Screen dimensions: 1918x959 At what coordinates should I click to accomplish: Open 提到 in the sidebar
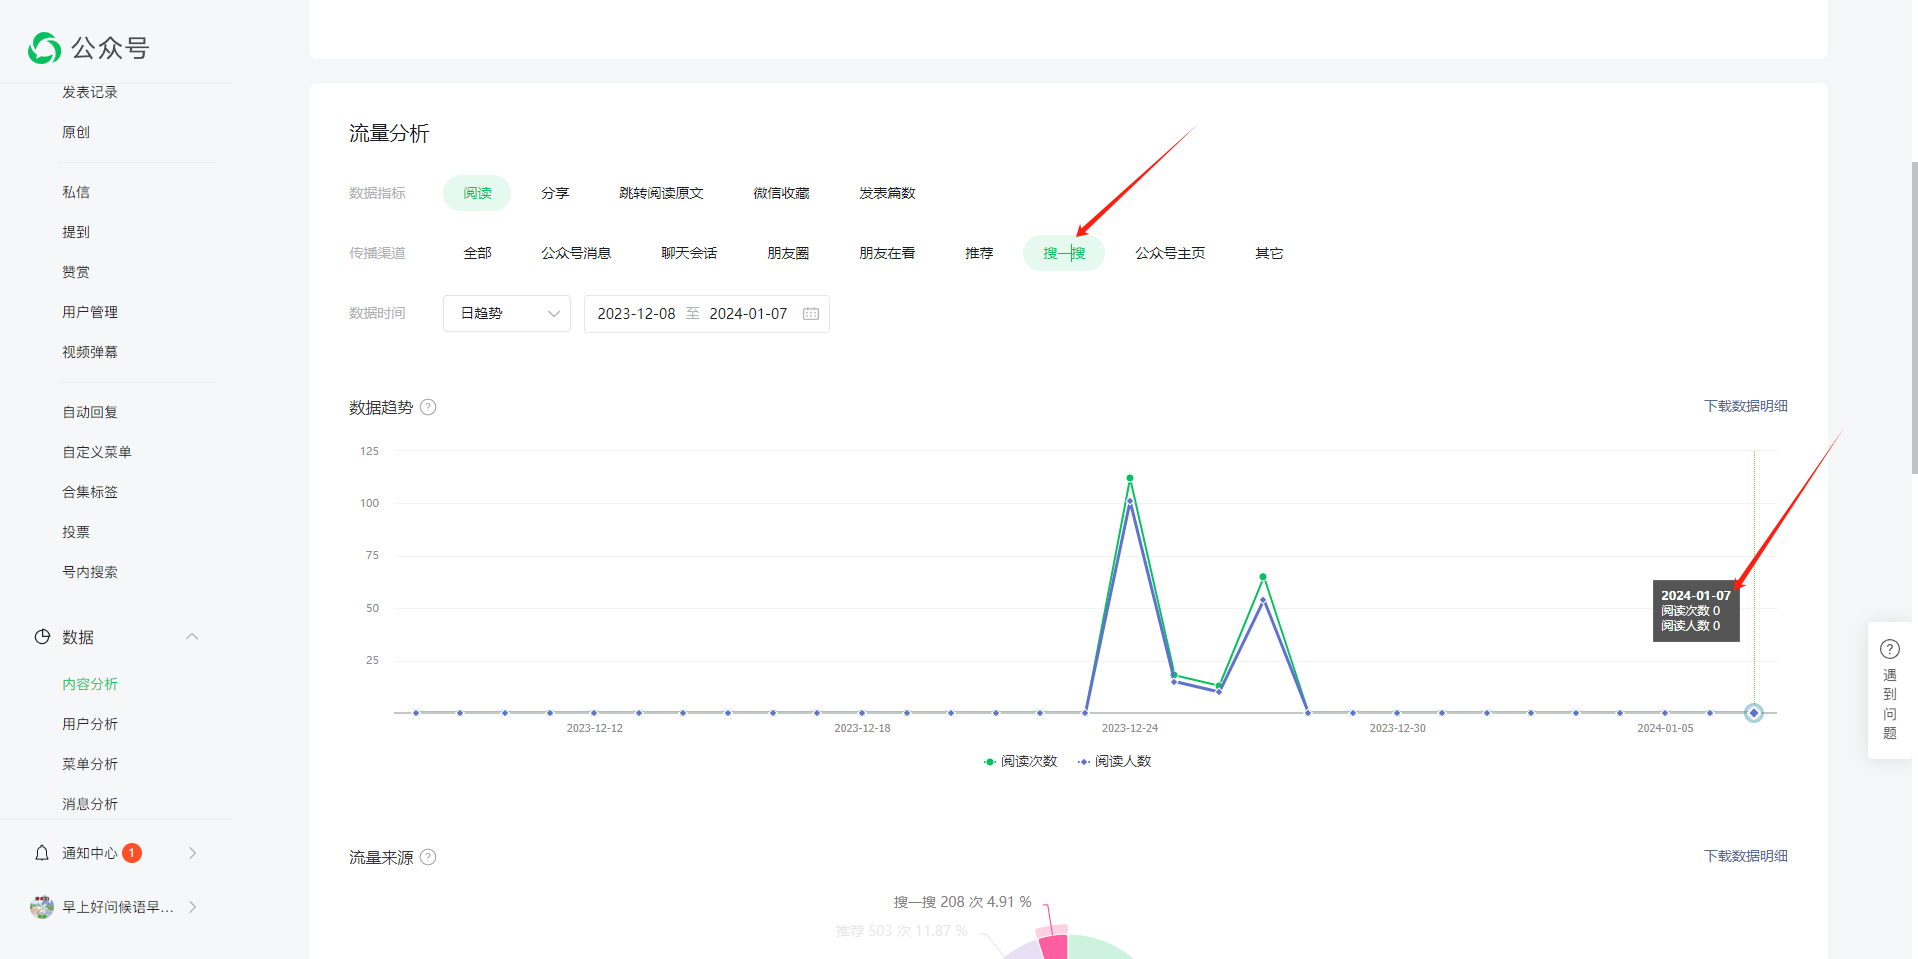76,232
